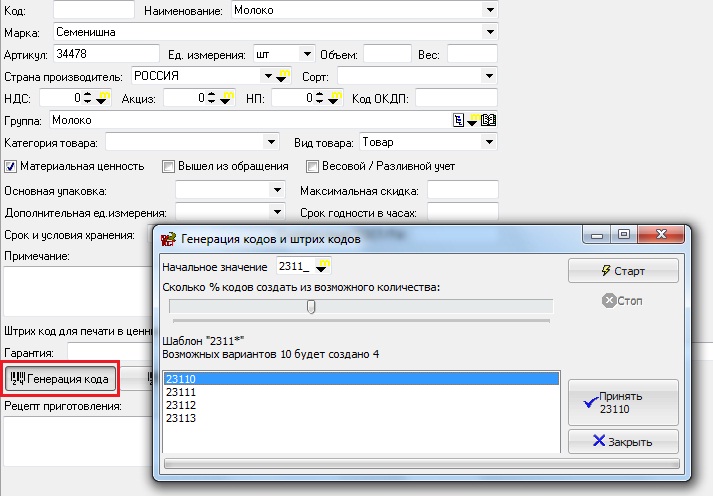This screenshot has height=496, width=713.
Task: Expand the Основная упаковка dropdown
Action: tap(277, 190)
